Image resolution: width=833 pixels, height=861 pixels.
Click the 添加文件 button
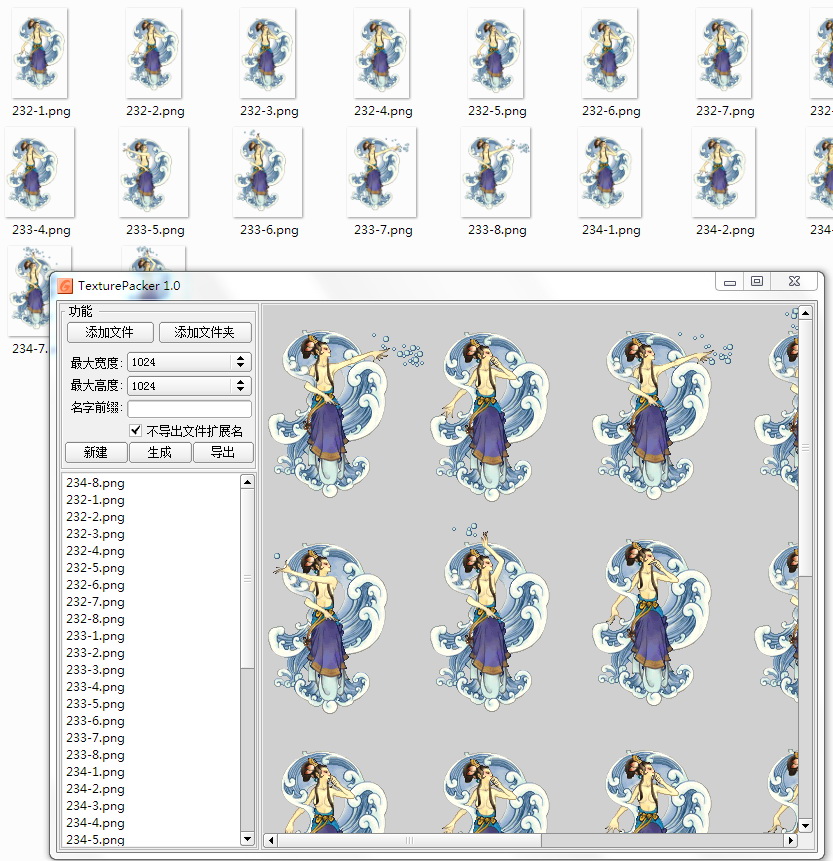click(110, 332)
